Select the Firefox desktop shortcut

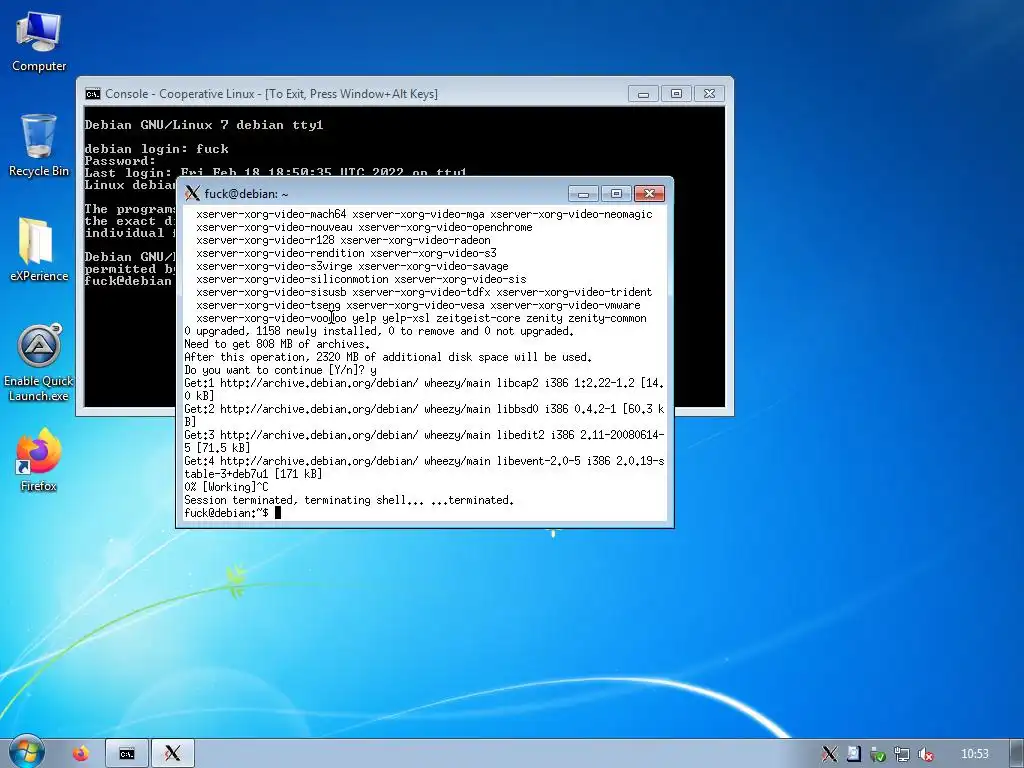(x=39, y=460)
